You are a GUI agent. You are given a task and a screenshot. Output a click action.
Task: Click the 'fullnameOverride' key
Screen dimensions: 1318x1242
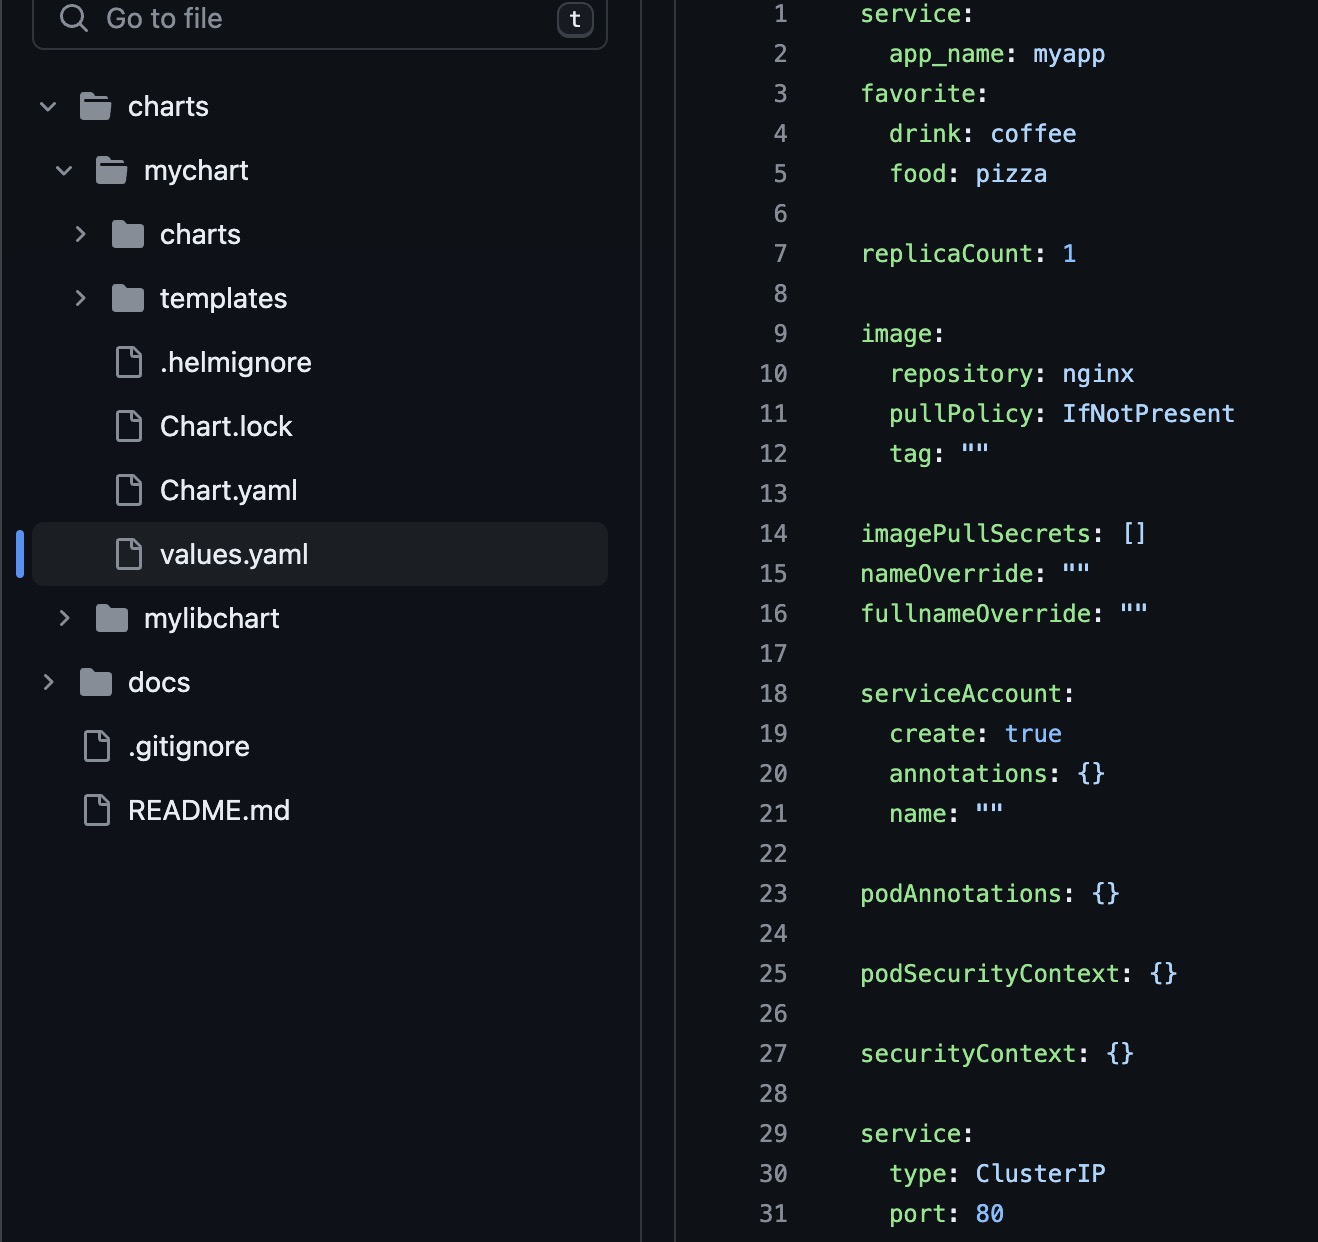[x=975, y=614]
